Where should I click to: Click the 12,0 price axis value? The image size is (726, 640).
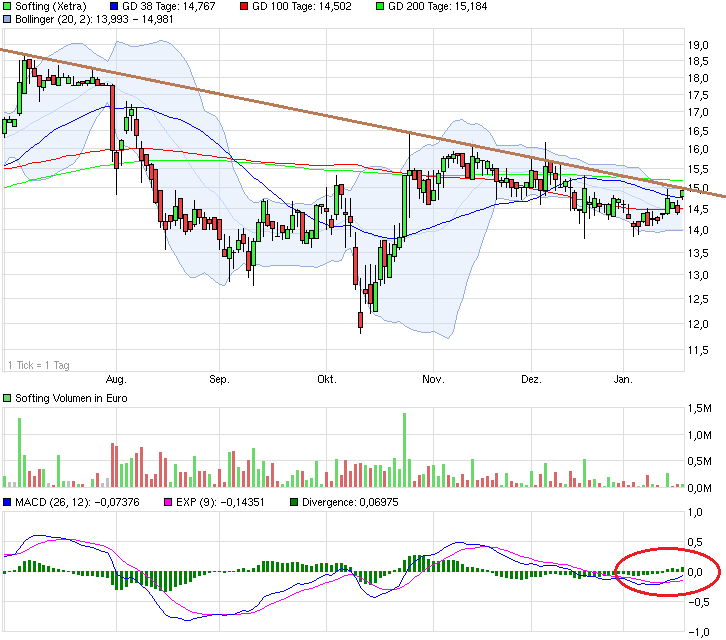click(698, 324)
